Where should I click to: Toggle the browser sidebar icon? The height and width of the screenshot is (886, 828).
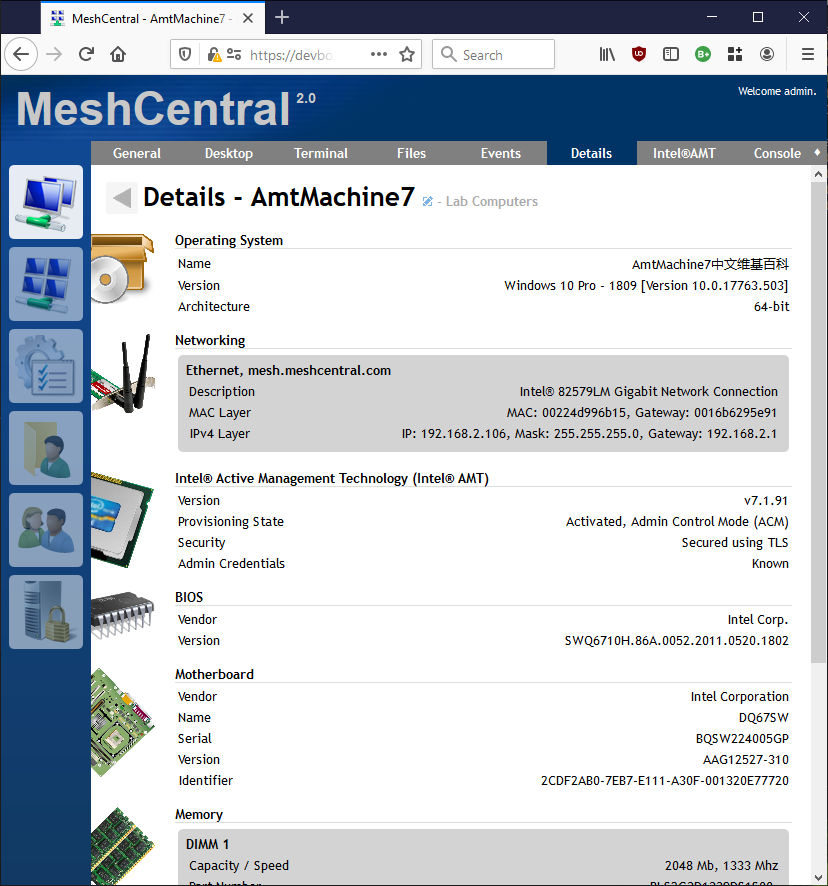(671, 54)
